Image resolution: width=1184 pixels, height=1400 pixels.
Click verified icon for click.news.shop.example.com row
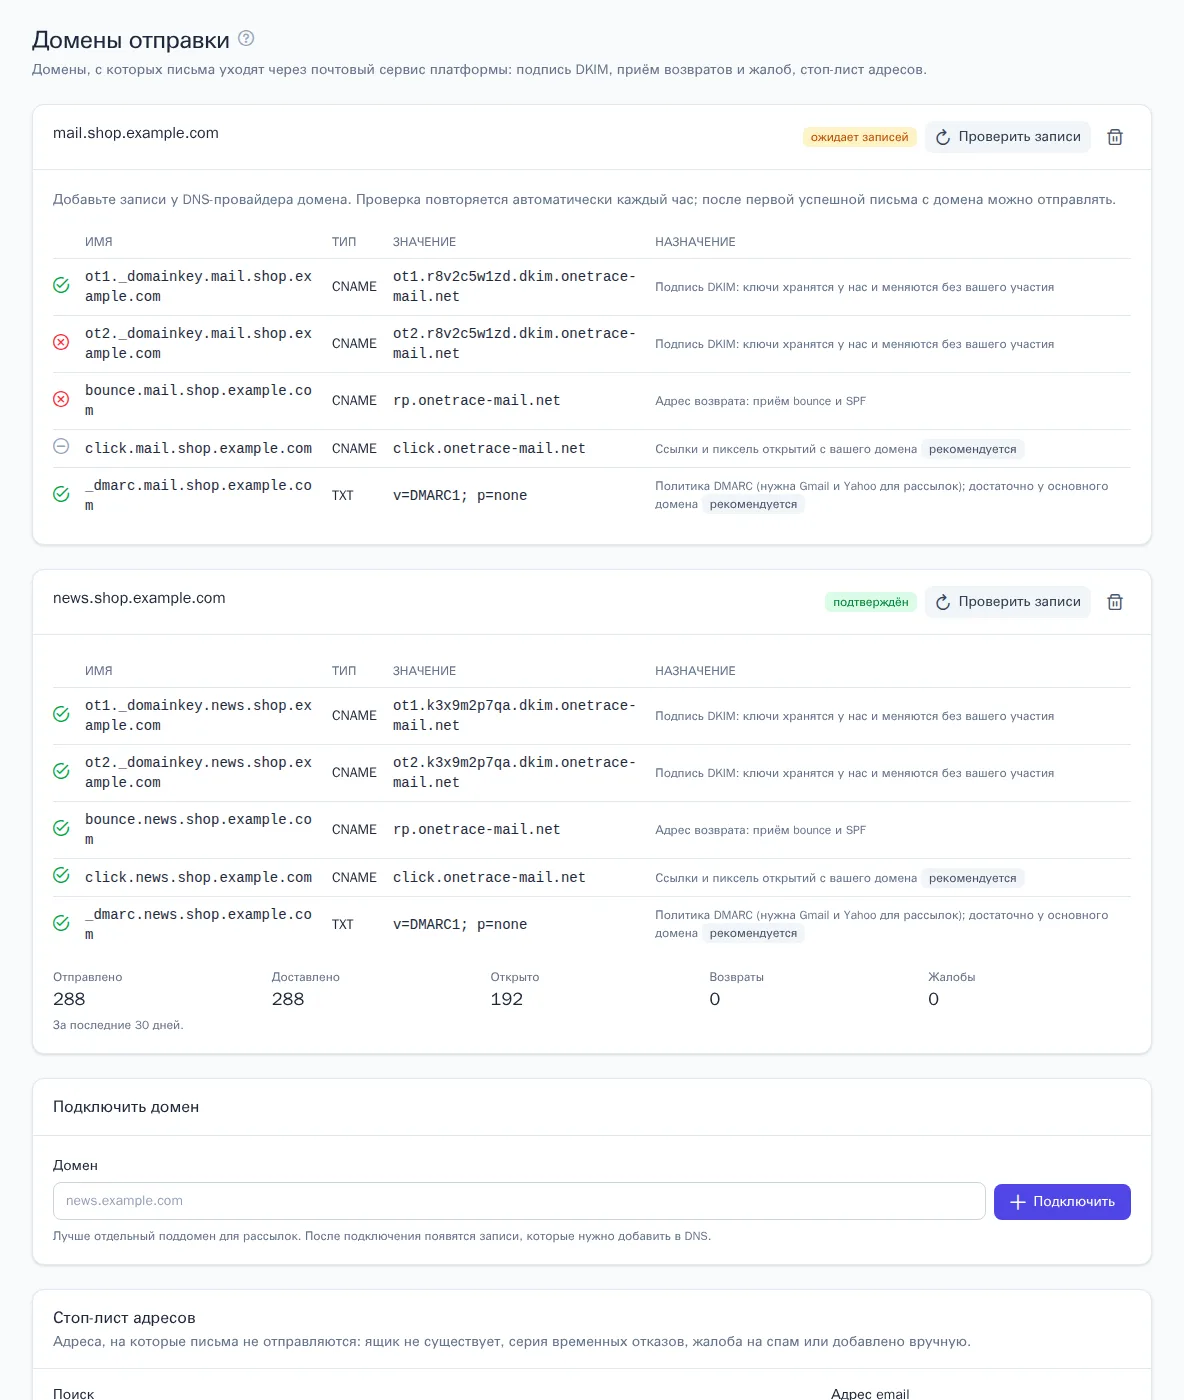[x=61, y=876]
